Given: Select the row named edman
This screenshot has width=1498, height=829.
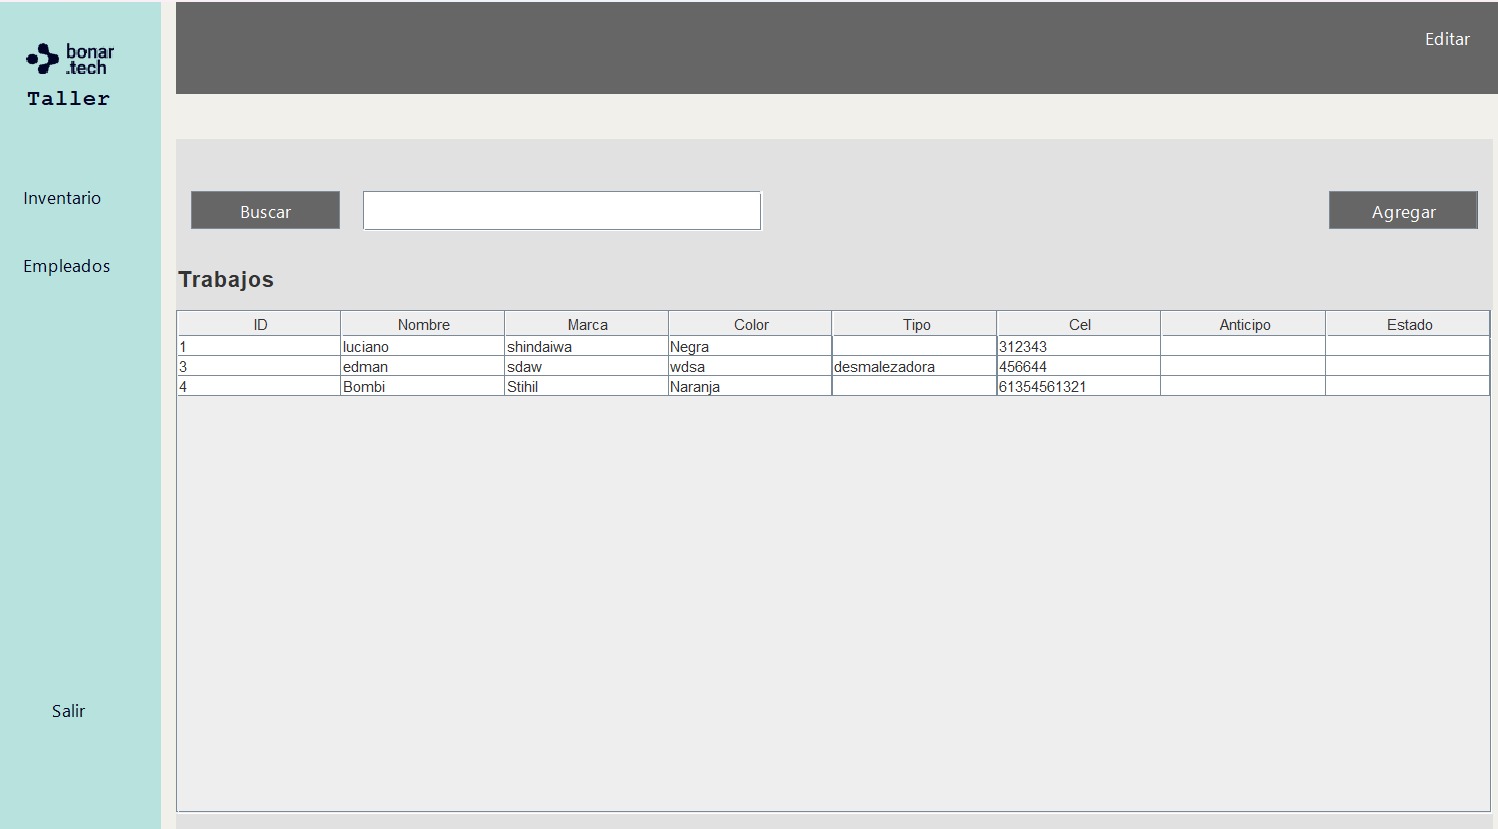Looking at the screenshot, I should coord(833,366).
